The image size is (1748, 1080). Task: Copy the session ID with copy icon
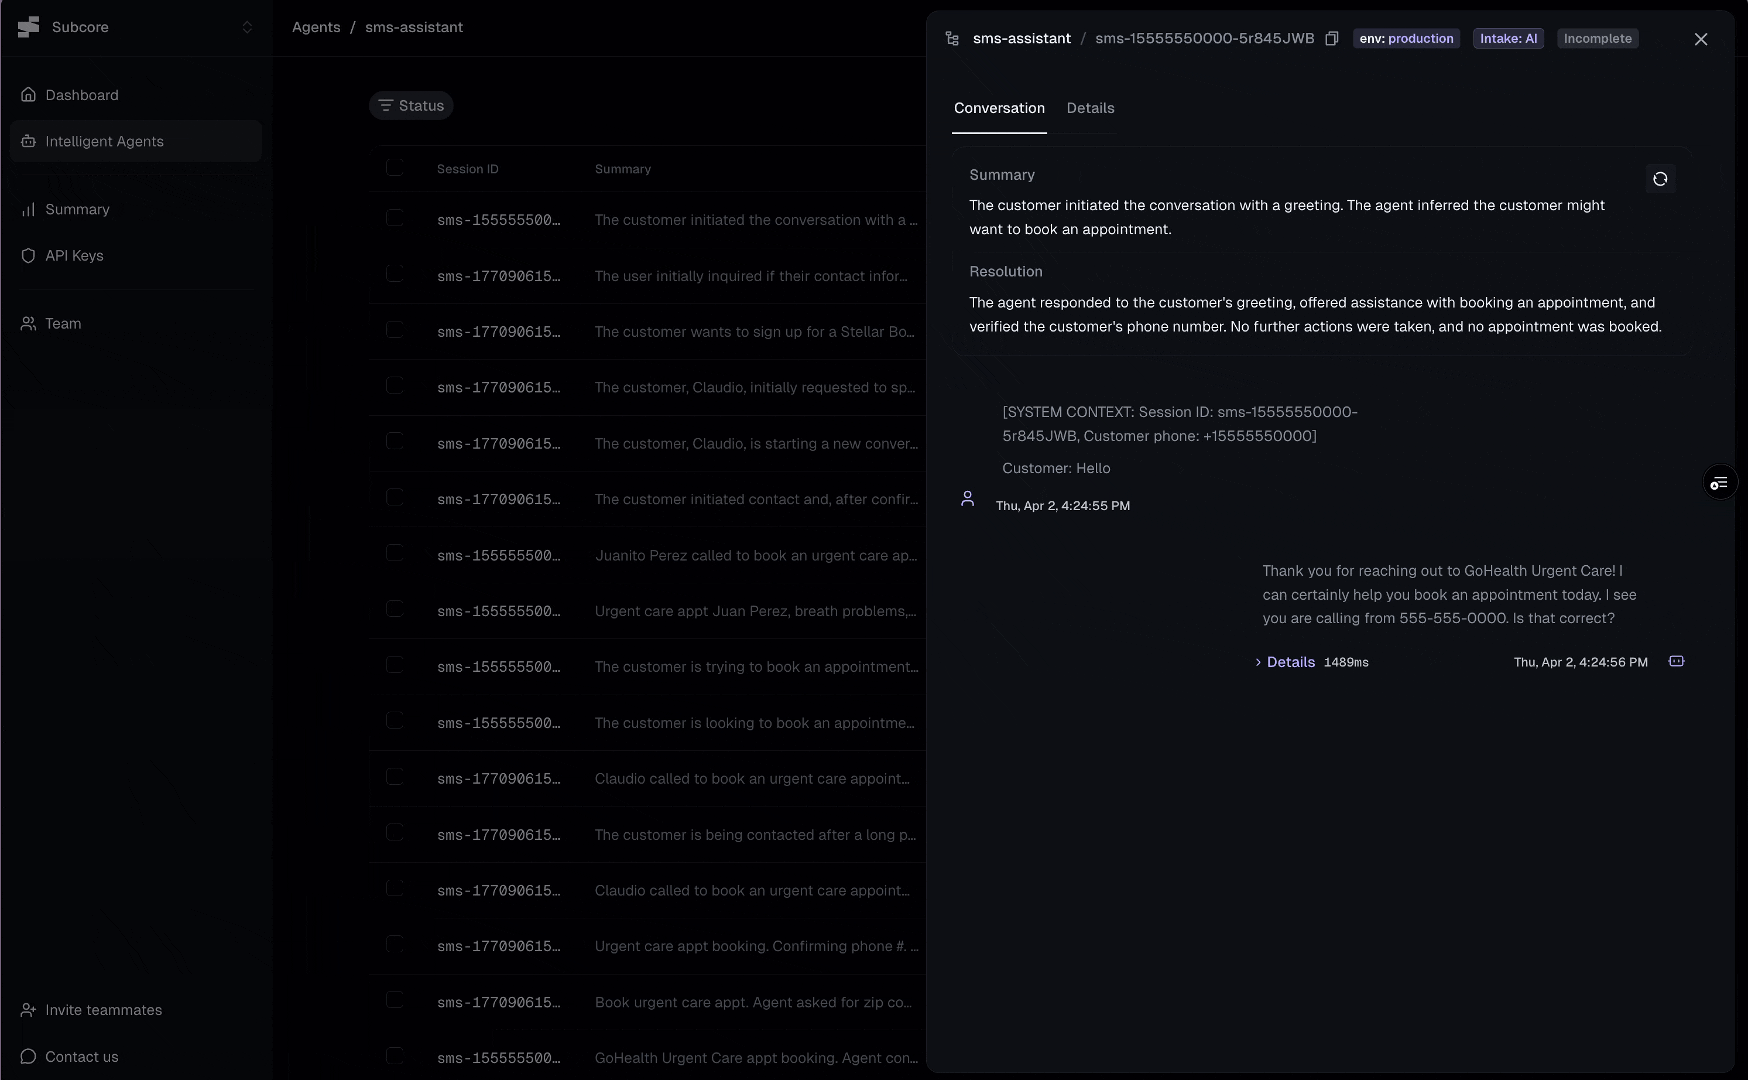pyautogui.click(x=1331, y=39)
